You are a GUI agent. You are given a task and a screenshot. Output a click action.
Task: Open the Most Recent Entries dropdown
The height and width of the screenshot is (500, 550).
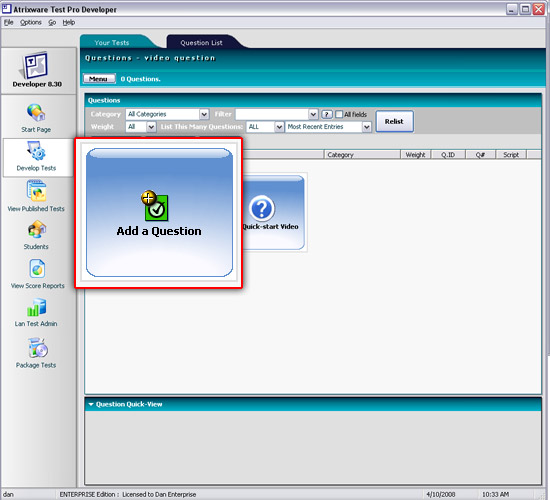click(328, 127)
